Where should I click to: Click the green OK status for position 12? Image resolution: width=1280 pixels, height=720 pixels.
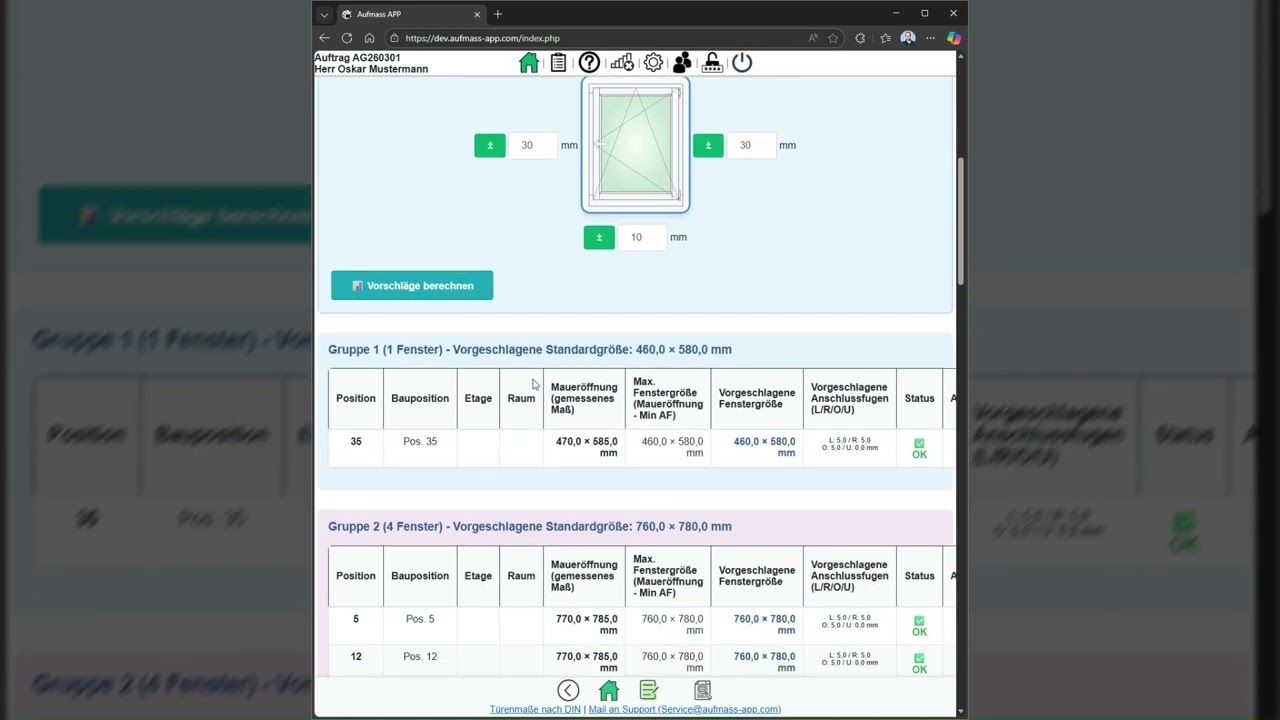[x=919, y=663]
